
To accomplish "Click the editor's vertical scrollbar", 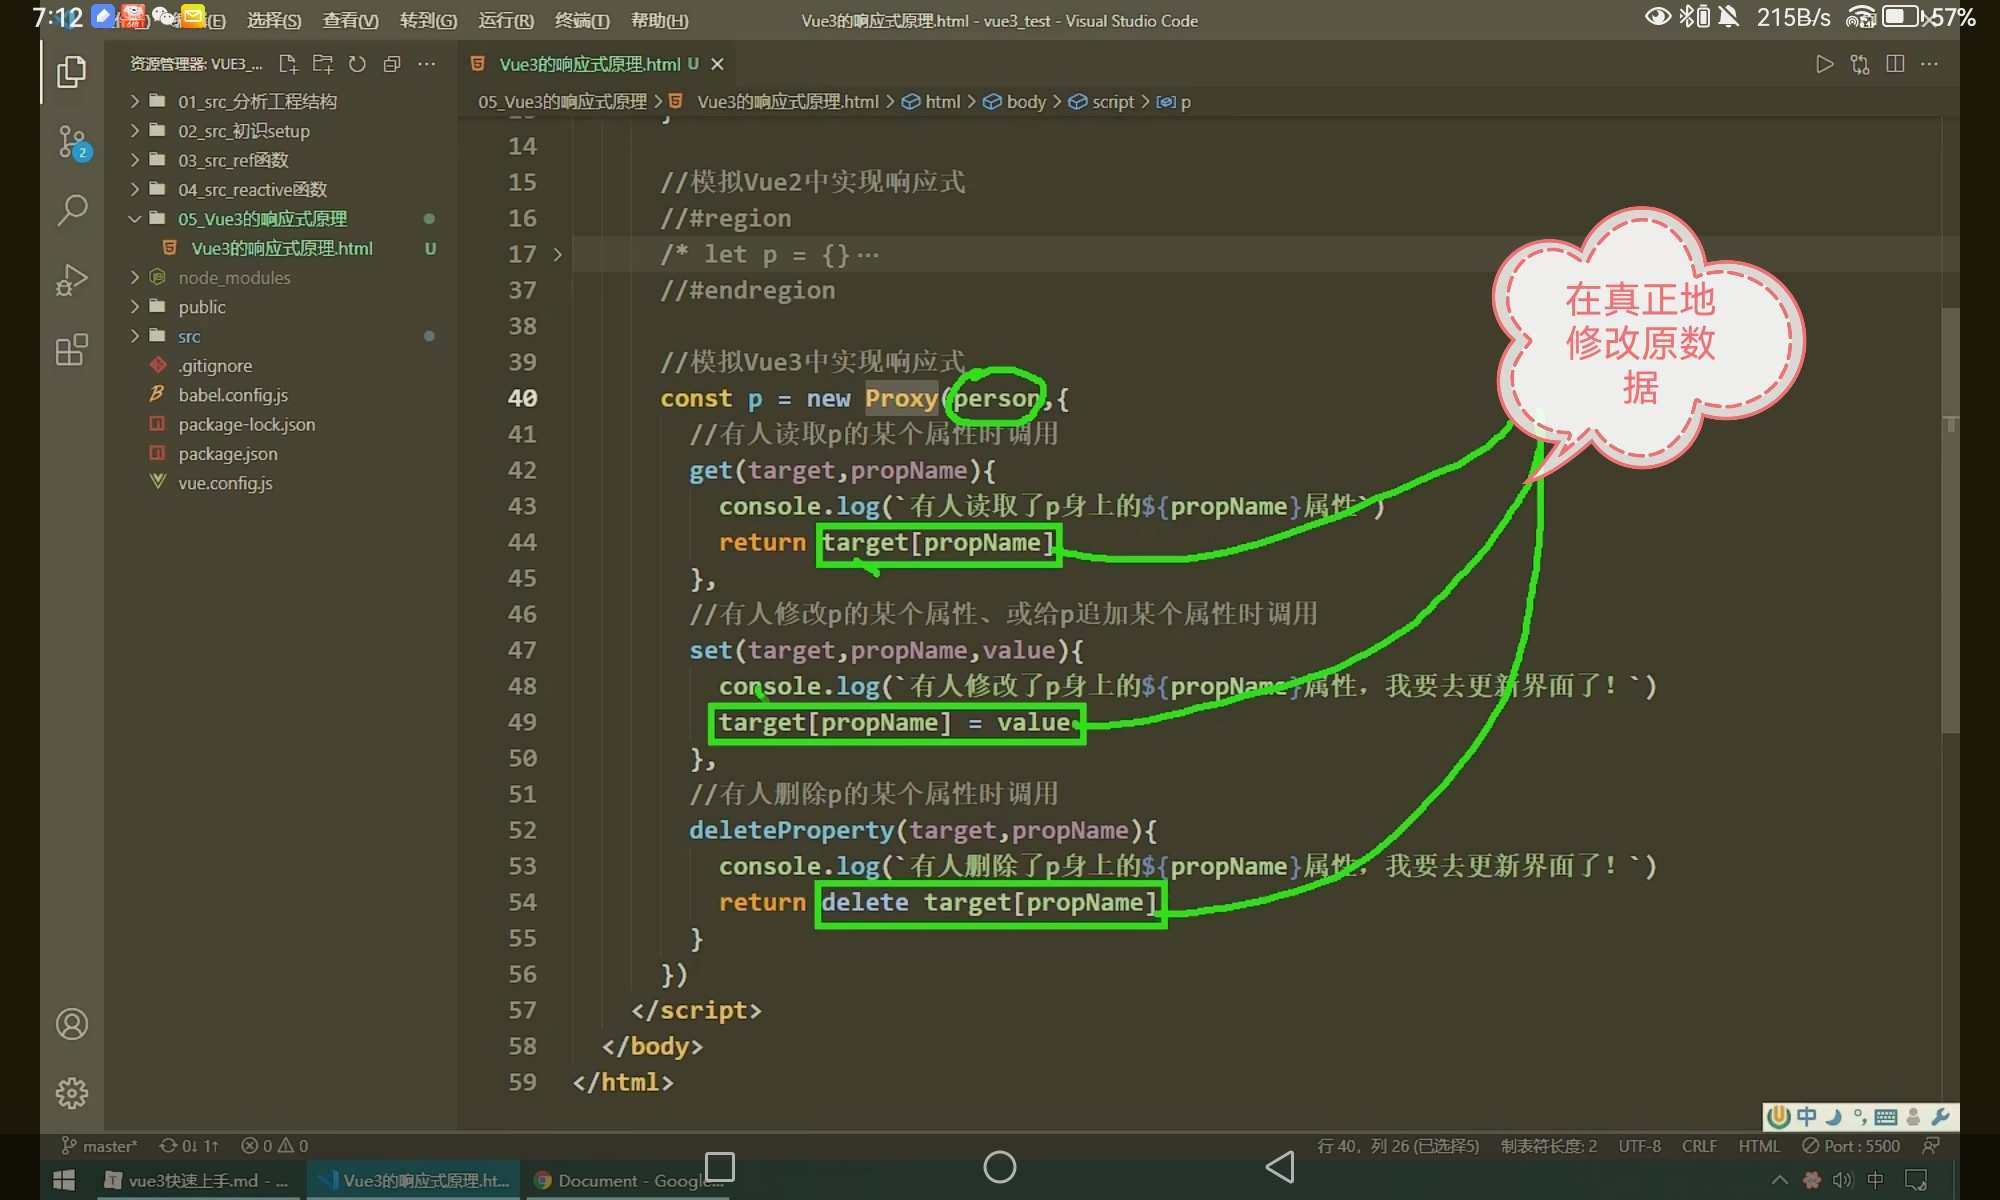I will coord(1950,520).
